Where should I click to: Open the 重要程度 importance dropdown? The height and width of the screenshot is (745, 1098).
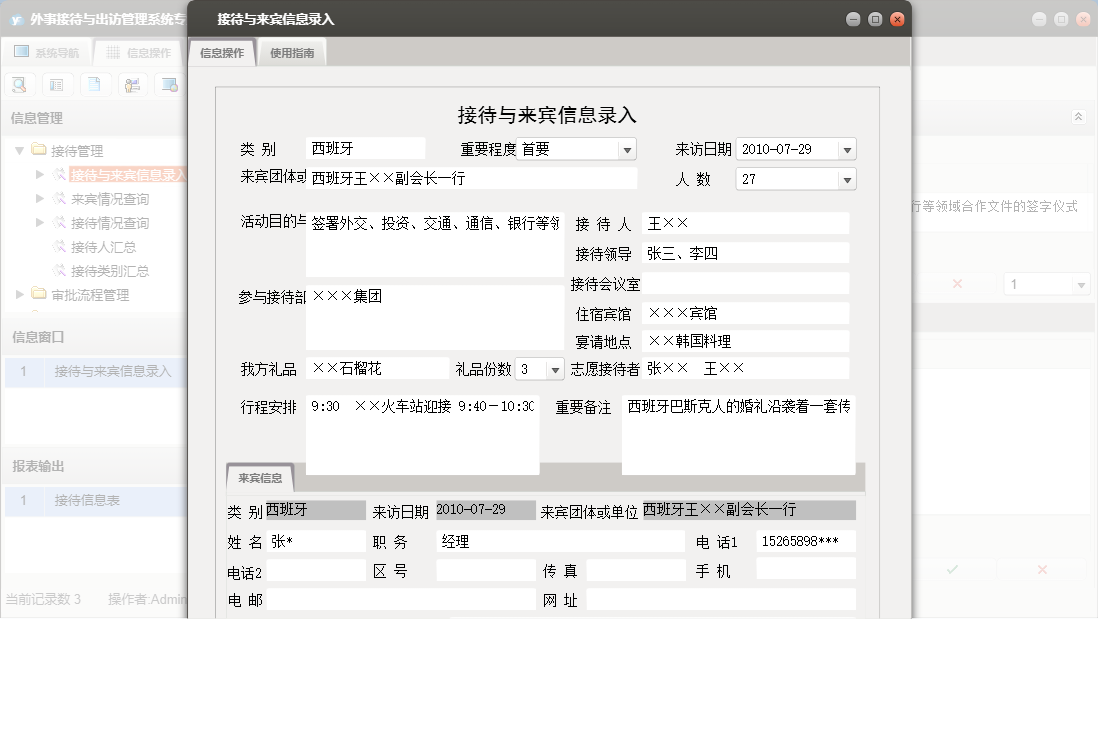[627, 148]
